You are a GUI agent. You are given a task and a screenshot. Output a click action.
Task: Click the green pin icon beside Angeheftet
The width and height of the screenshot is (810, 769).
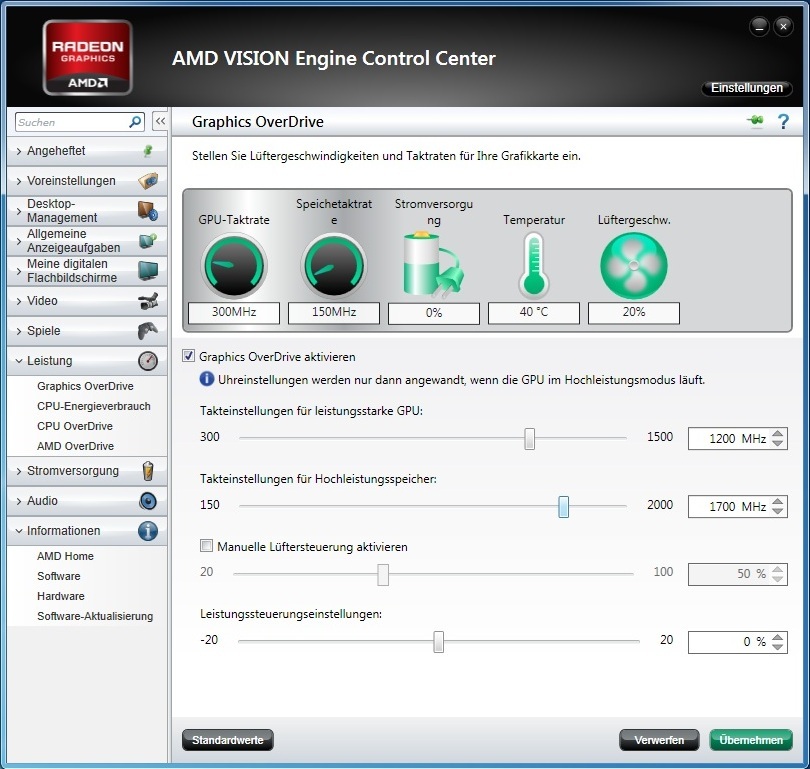pyautogui.click(x=148, y=151)
